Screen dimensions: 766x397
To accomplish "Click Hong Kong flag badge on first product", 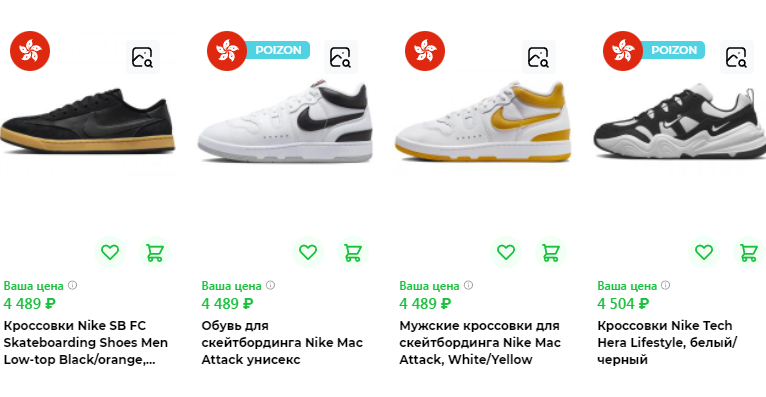I will pyautogui.click(x=30, y=51).
